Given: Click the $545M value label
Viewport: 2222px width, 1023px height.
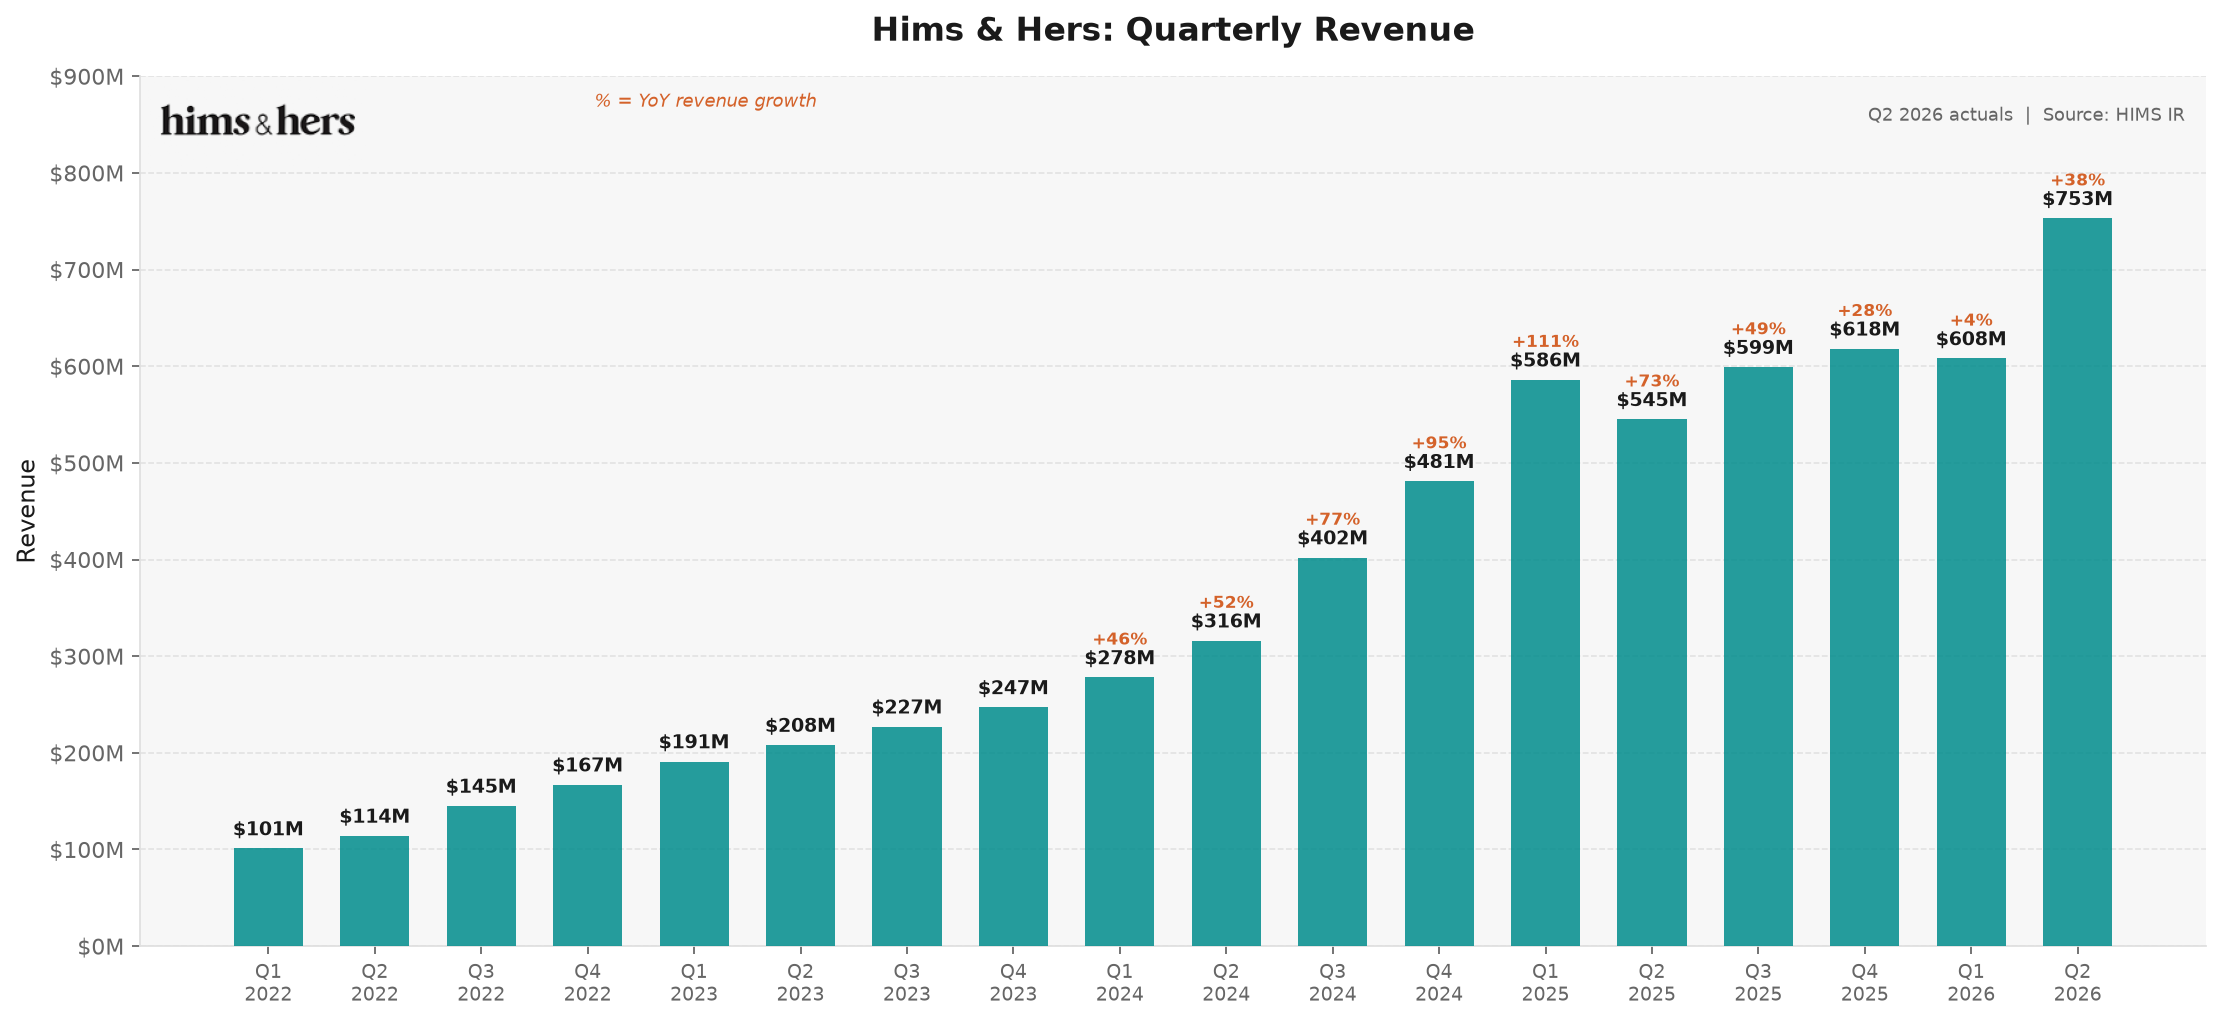Looking at the screenshot, I should tap(1652, 400).
